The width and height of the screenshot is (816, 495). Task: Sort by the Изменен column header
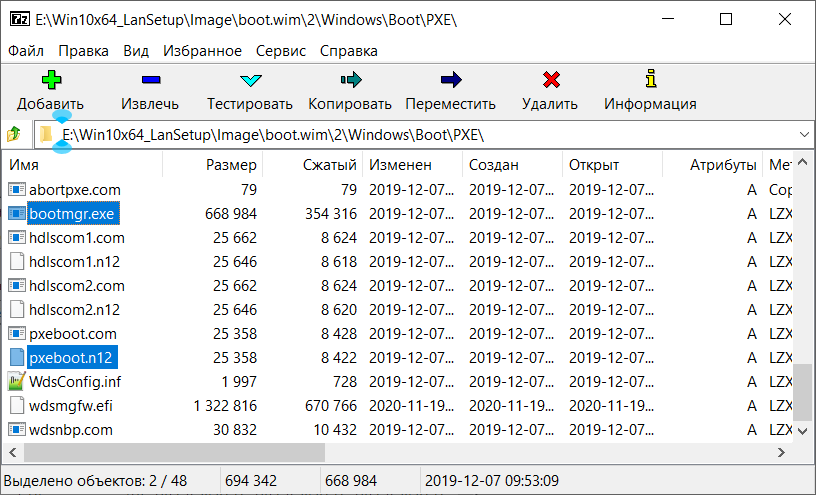point(400,165)
